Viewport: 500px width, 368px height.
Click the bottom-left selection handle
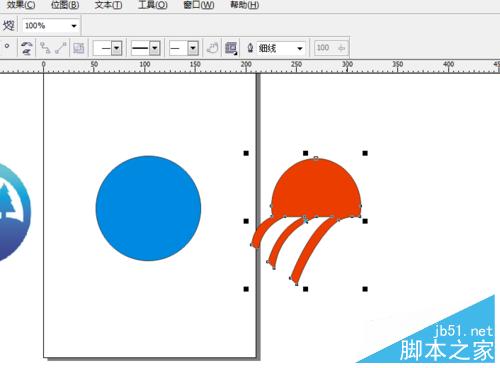click(x=246, y=289)
